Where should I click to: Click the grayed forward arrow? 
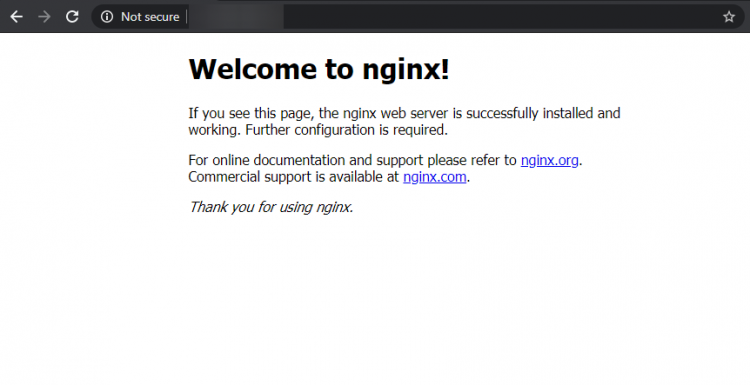[44, 17]
